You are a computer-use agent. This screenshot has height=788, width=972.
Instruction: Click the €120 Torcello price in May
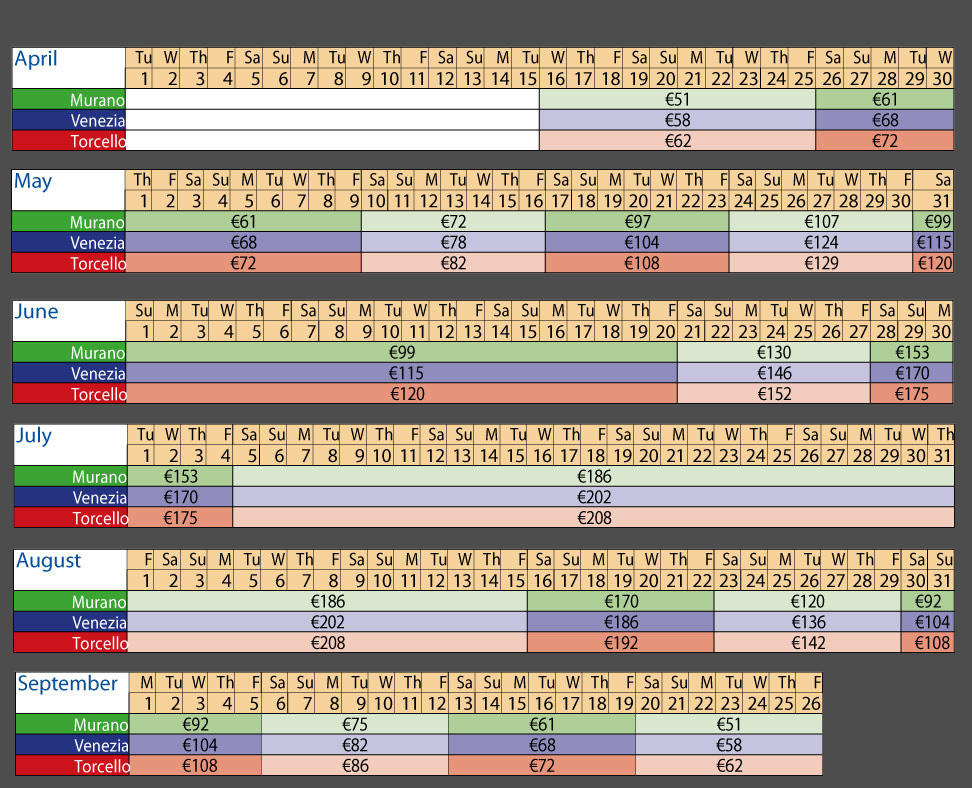click(x=933, y=263)
